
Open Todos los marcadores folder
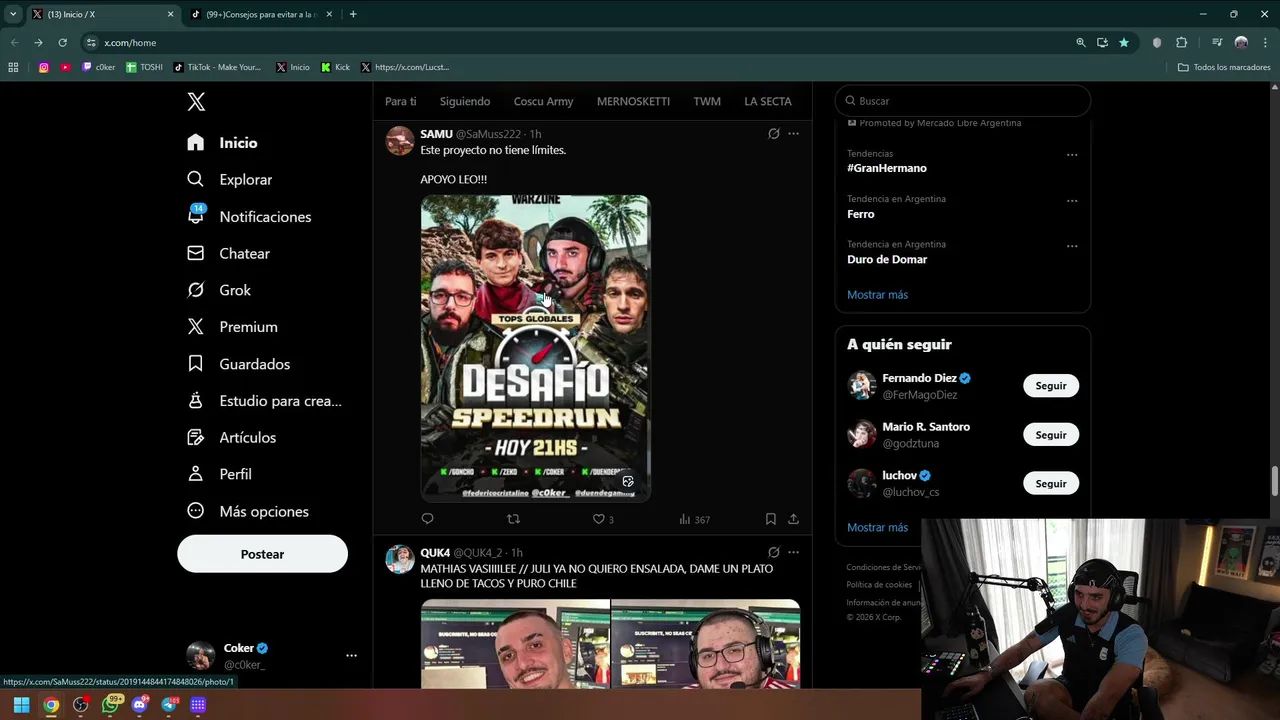(x=1224, y=67)
